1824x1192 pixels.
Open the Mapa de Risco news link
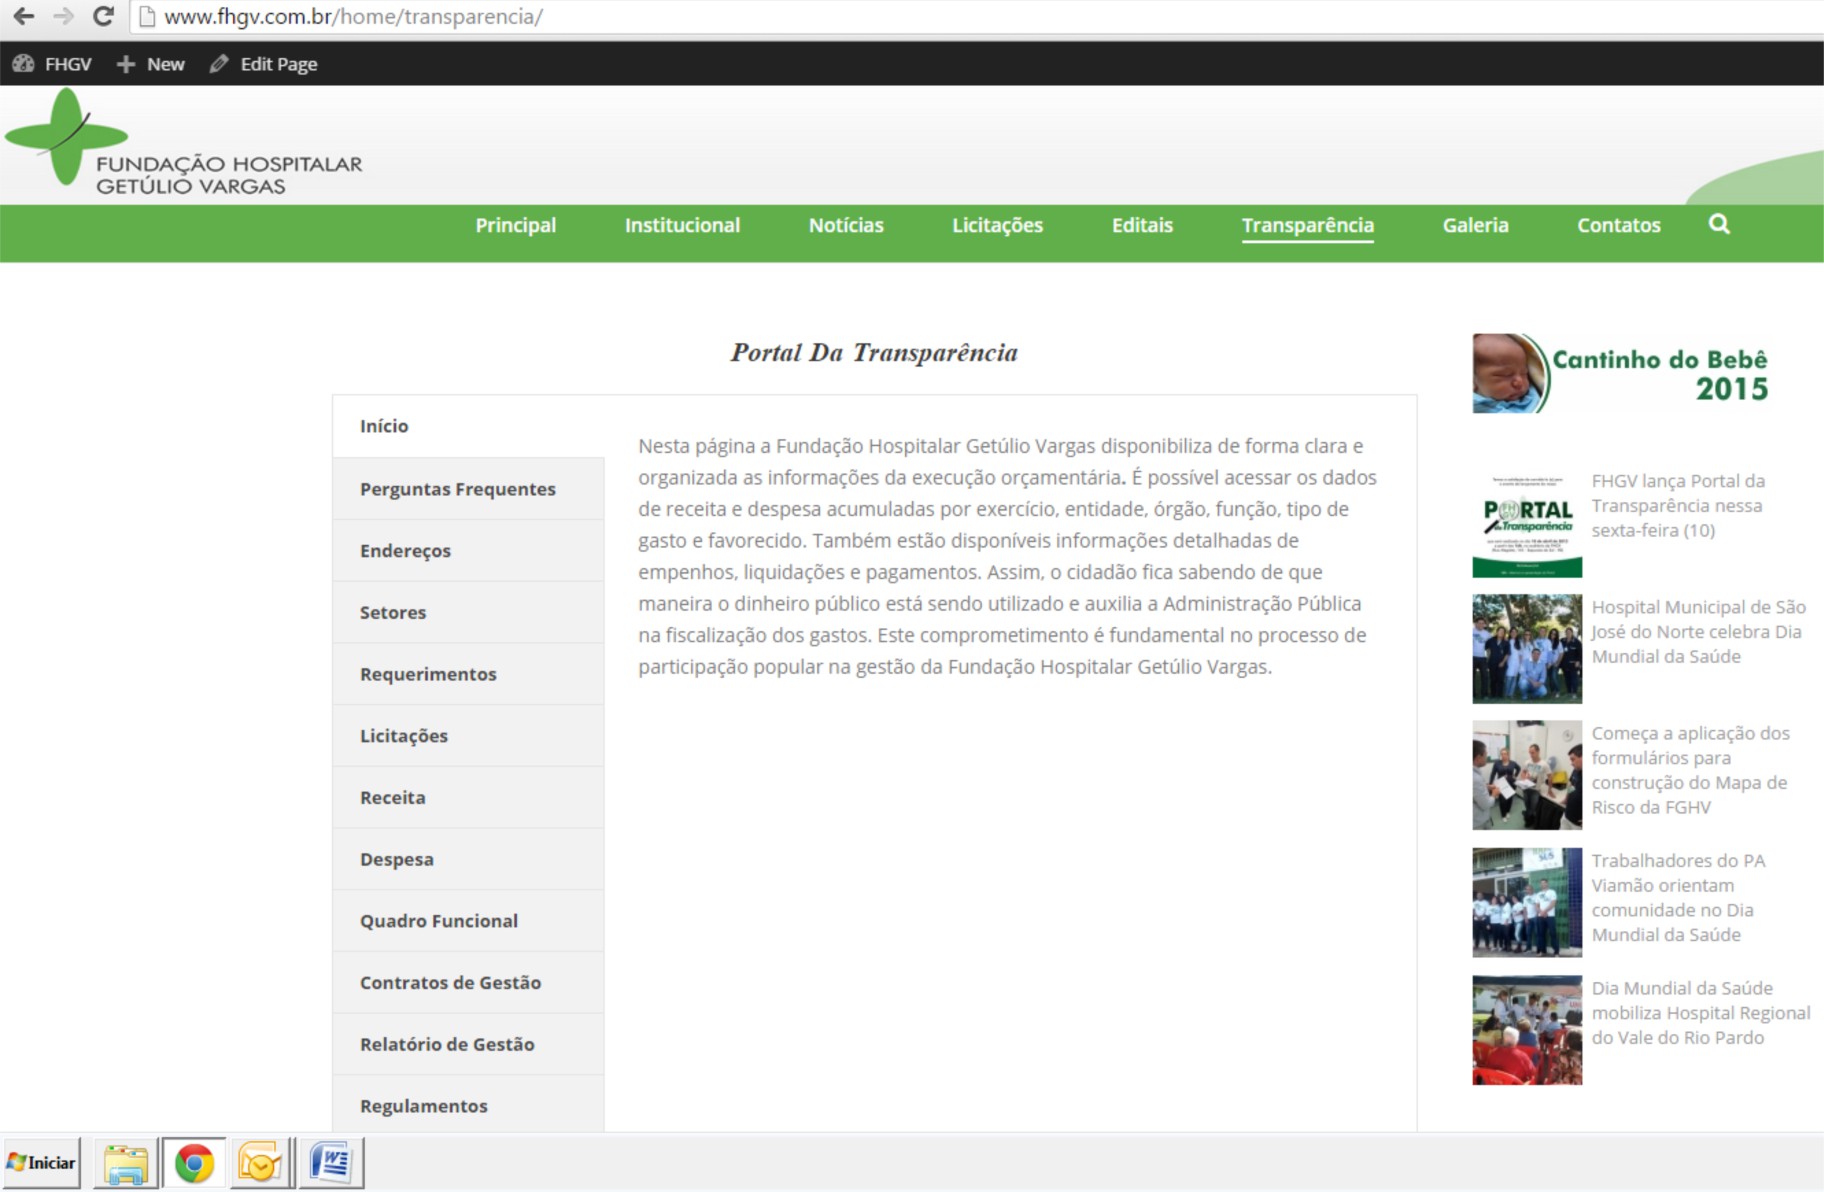click(x=1689, y=770)
